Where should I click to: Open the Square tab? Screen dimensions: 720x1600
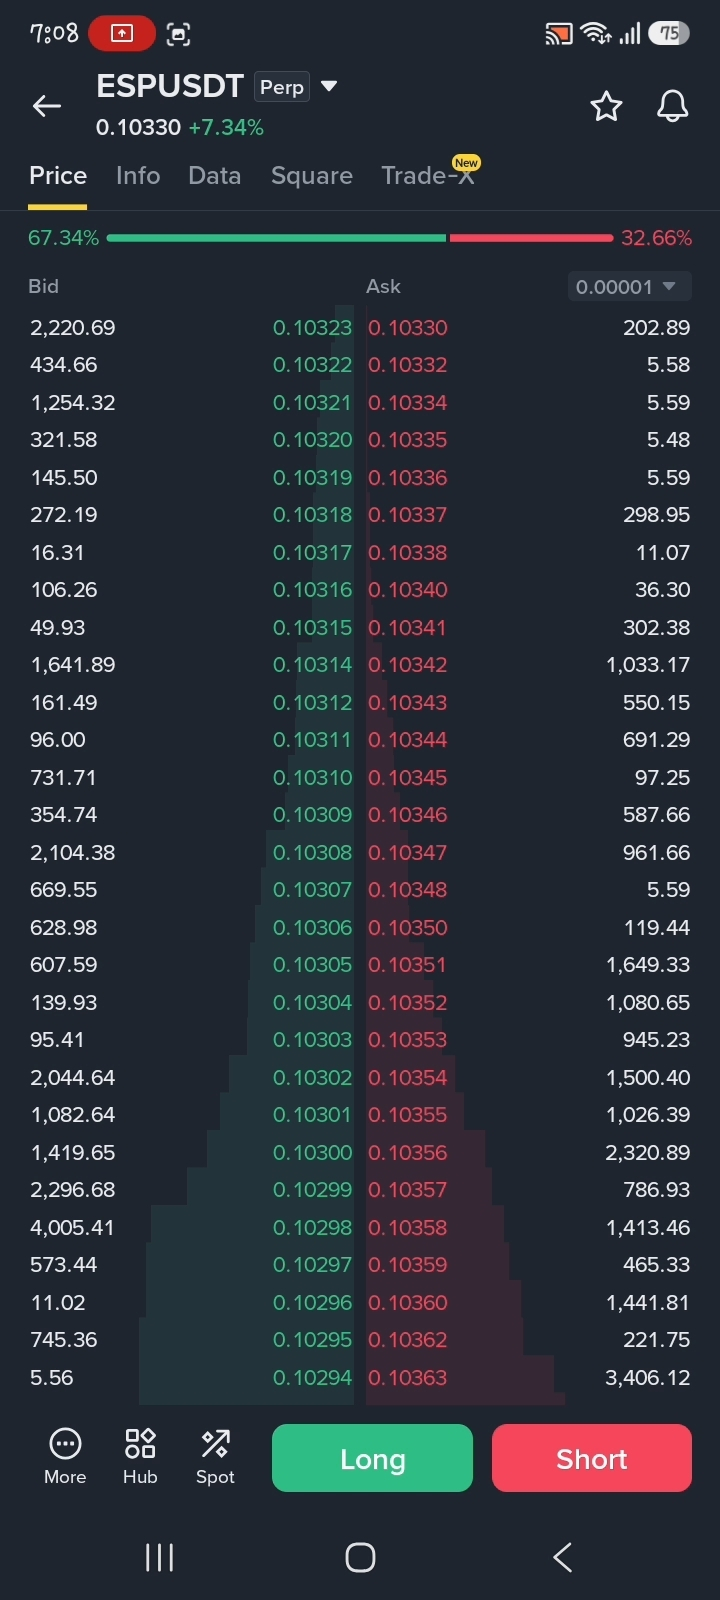click(x=312, y=176)
